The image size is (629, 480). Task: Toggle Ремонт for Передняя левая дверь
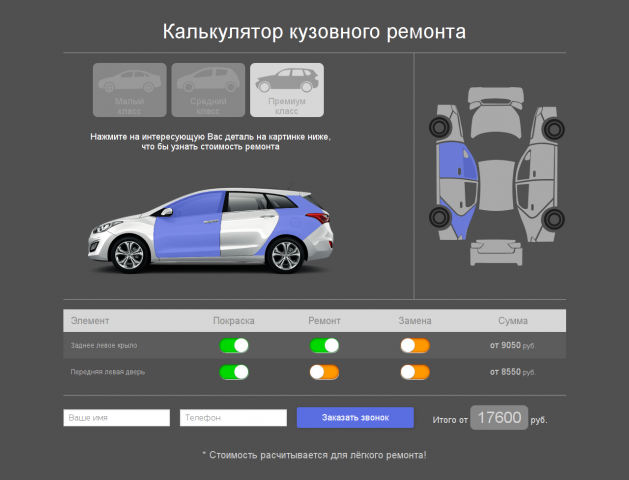tap(324, 372)
